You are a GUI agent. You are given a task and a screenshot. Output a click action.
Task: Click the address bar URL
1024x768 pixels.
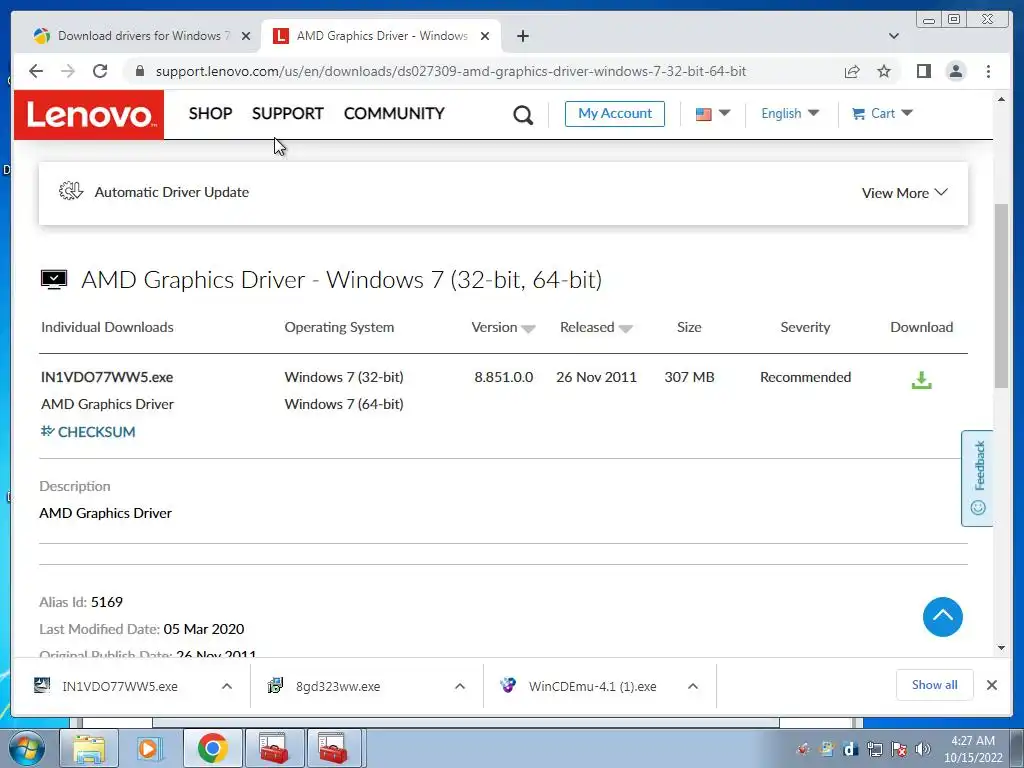coord(451,71)
